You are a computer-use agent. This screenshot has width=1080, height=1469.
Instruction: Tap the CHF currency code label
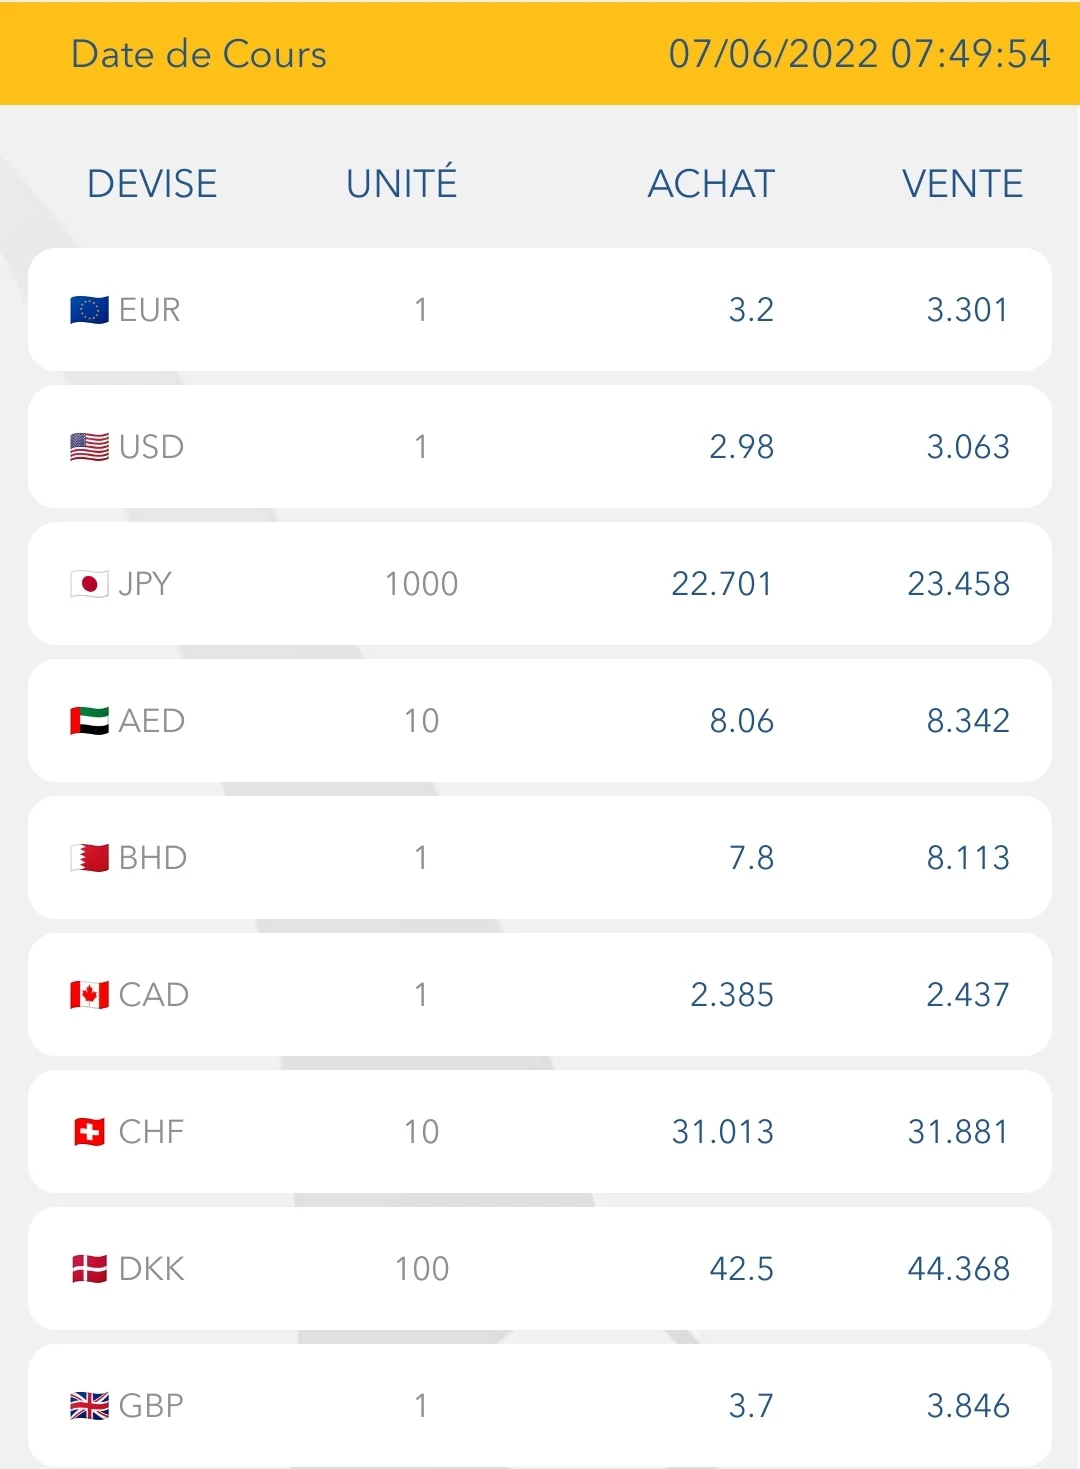[151, 1132]
